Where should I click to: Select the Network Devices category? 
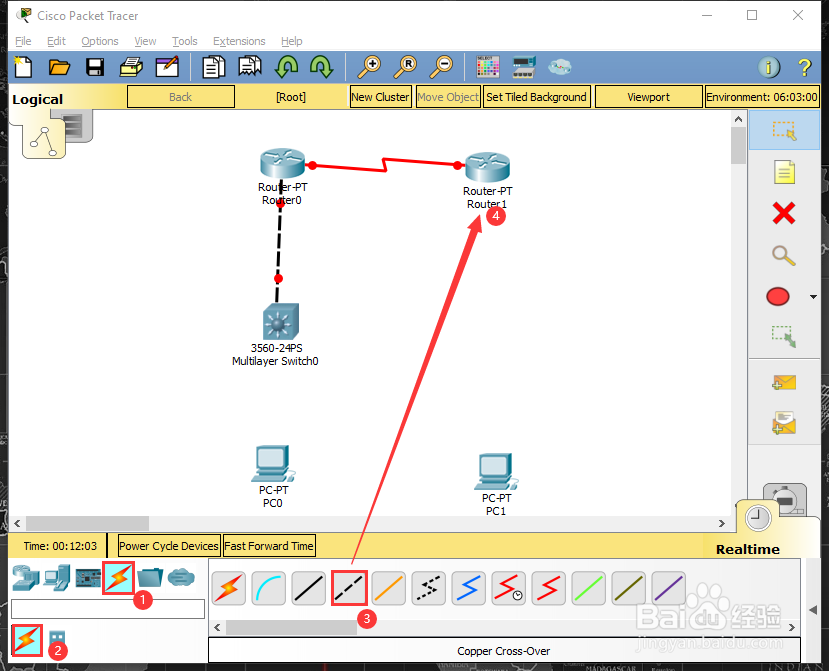25,577
